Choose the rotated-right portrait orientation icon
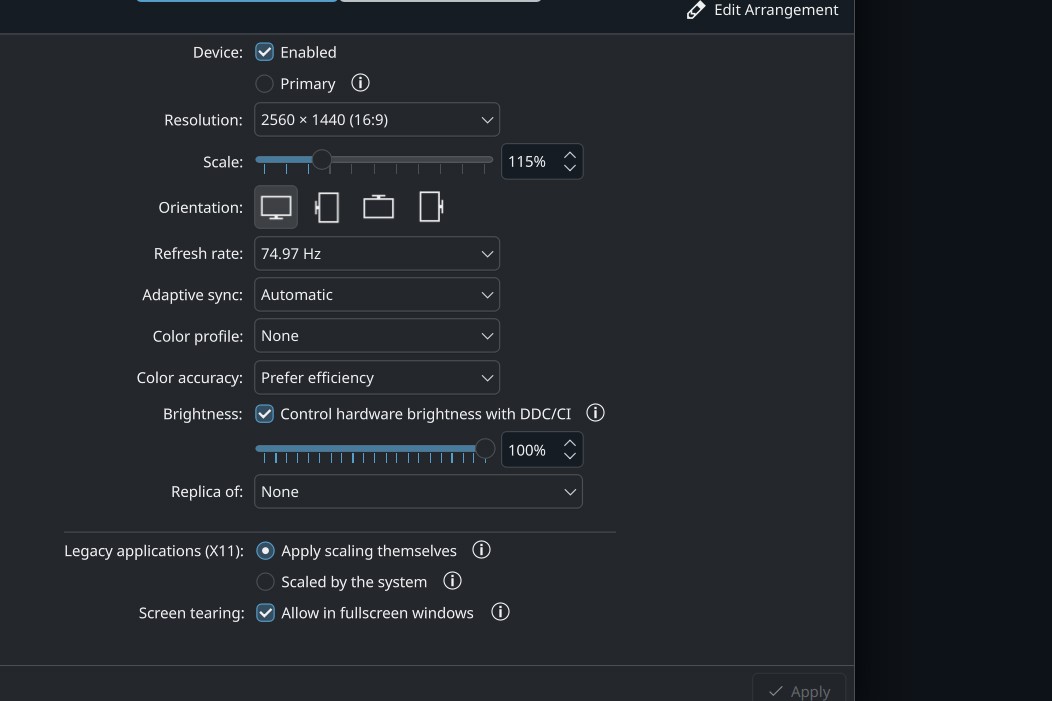The width and height of the screenshot is (1052, 701). click(430, 207)
